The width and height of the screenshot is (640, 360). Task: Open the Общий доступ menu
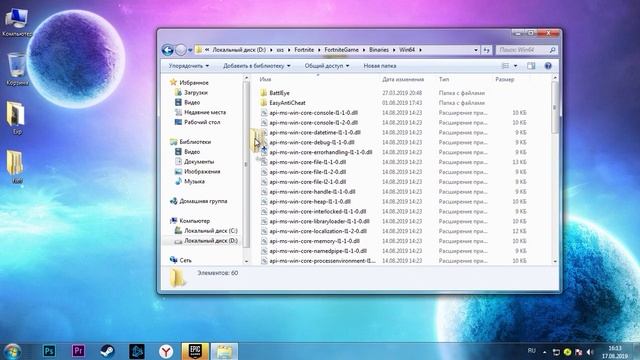point(327,66)
